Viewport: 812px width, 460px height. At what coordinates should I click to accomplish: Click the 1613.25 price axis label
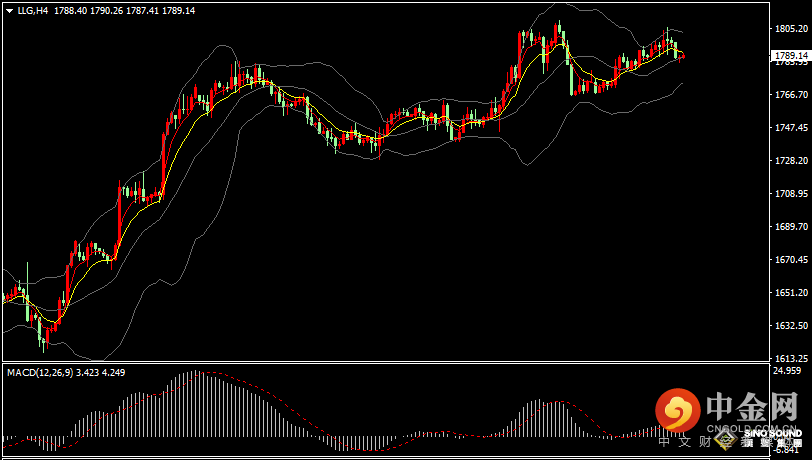[x=790, y=358]
